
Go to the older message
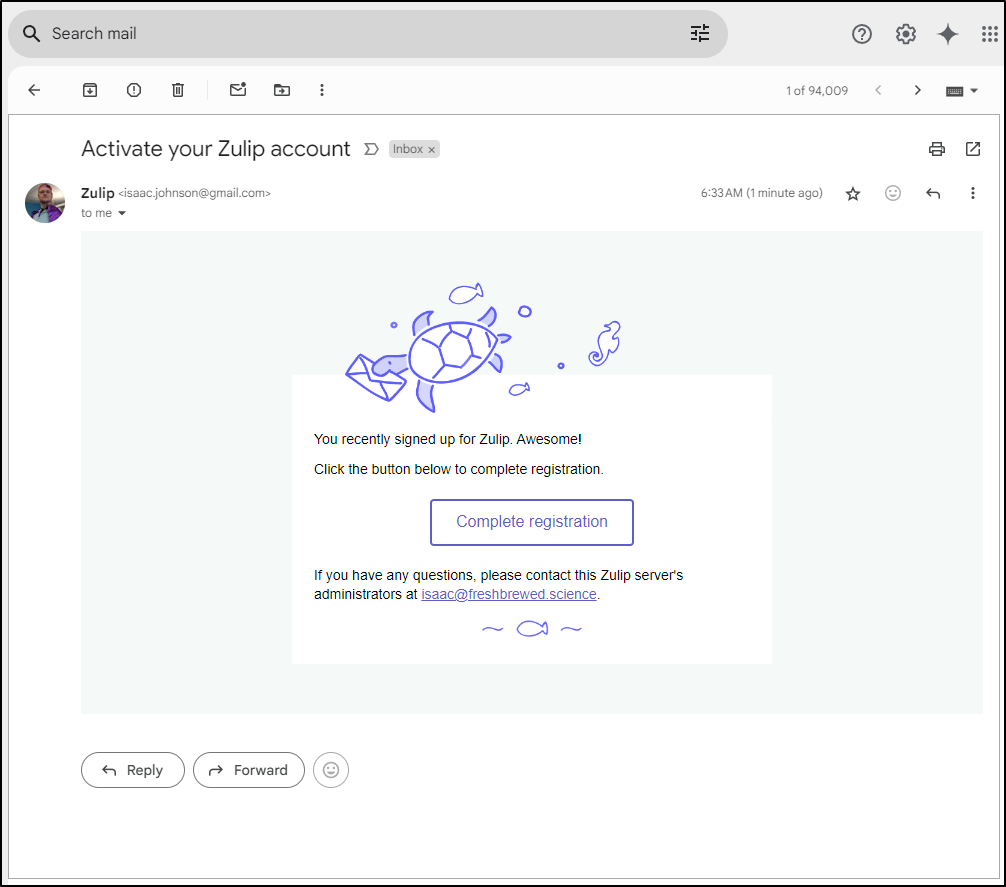(917, 90)
